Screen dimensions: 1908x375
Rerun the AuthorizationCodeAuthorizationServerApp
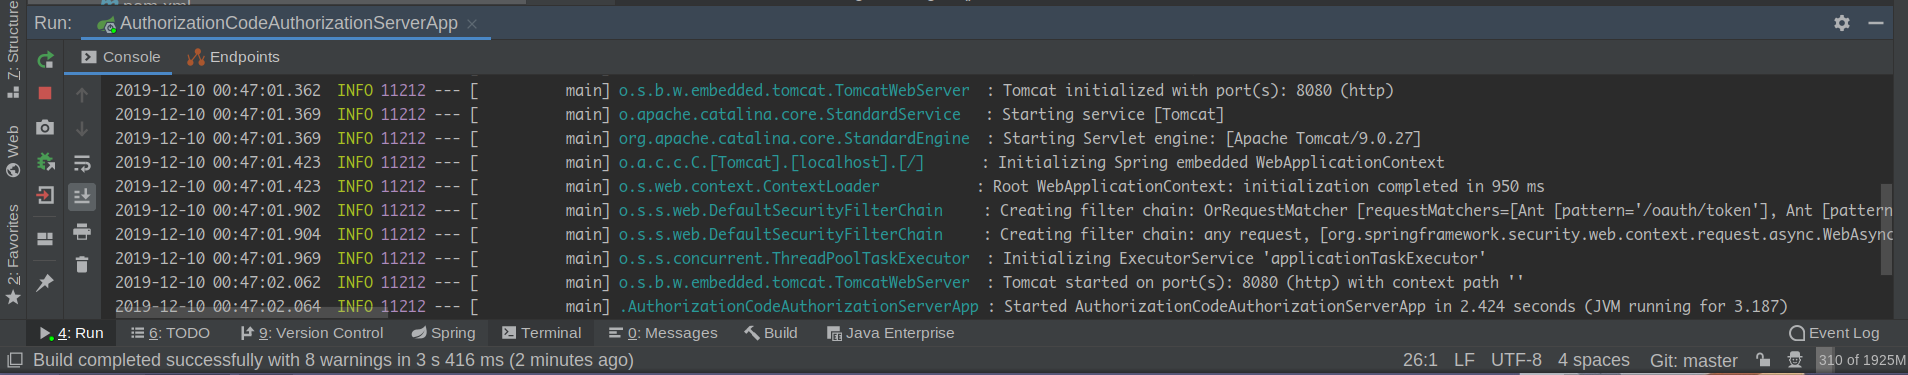tap(45, 60)
